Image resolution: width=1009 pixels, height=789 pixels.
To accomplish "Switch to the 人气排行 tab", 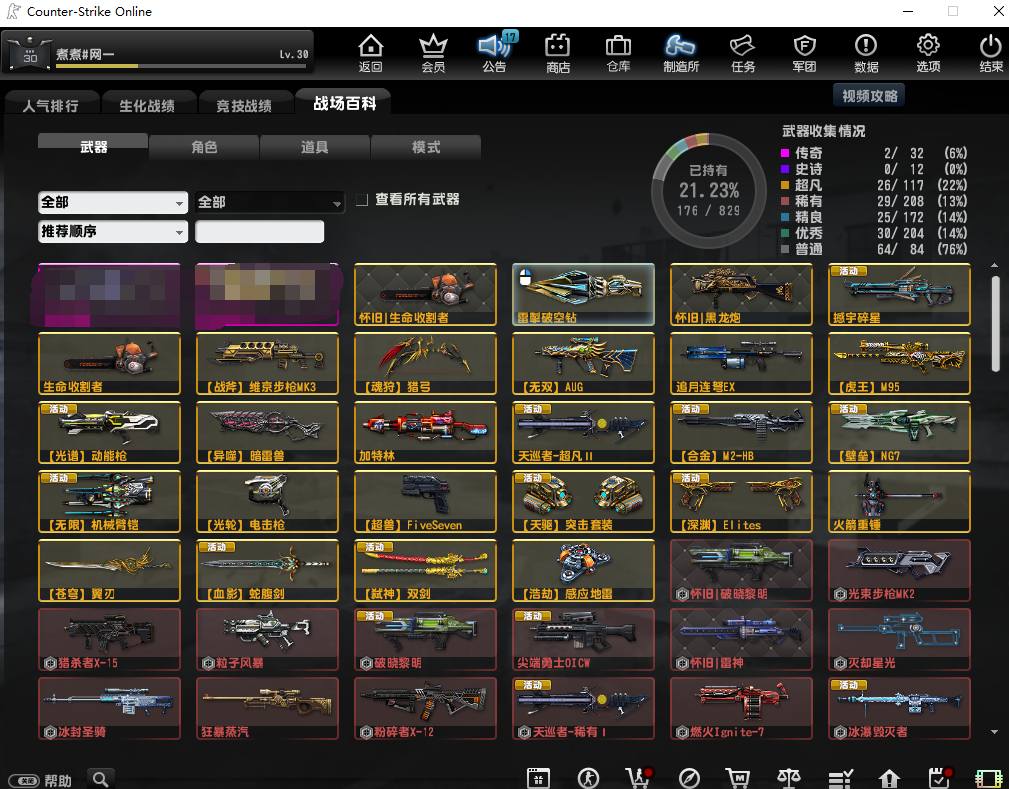I will click(51, 105).
